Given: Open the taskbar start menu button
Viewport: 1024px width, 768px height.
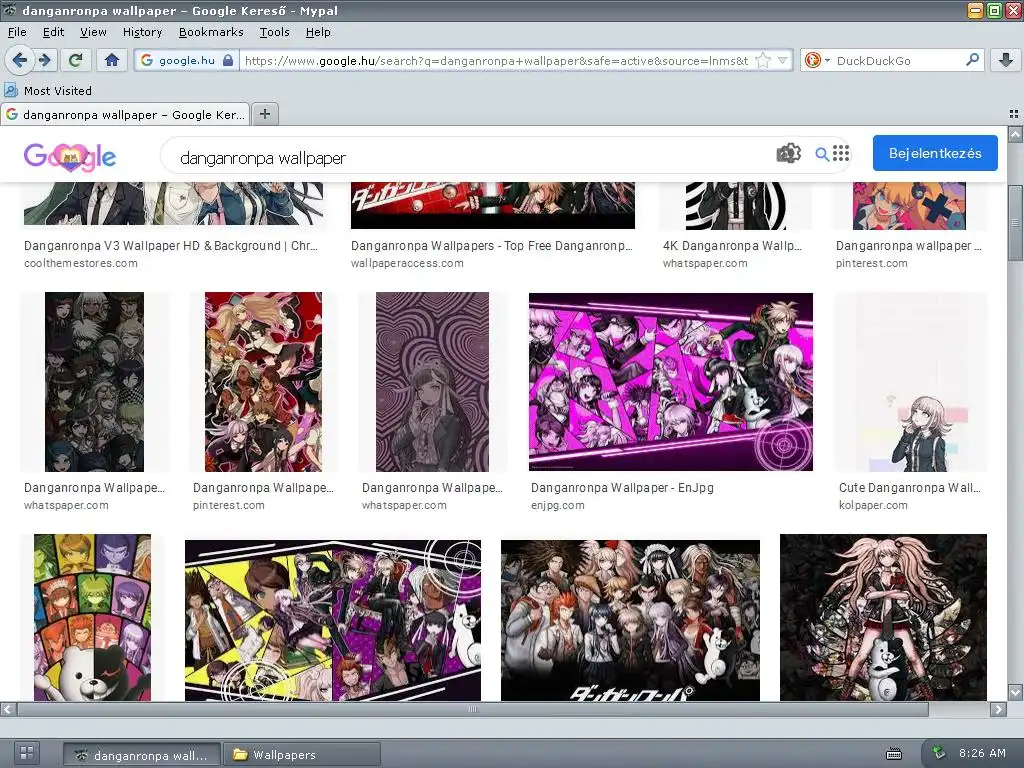Looking at the screenshot, I should (27, 752).
